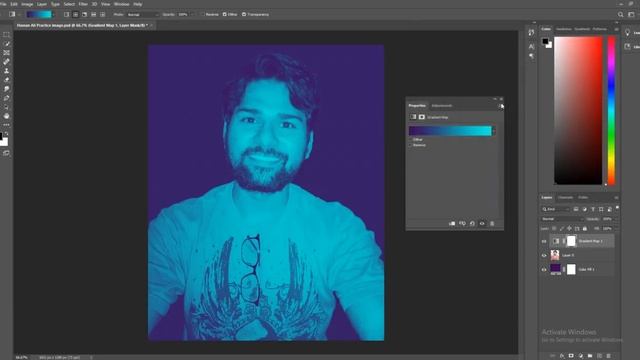Click the foreground color swatch in Color panel
The width and height of the screenshot is (640, 360).
click(545, 41)
